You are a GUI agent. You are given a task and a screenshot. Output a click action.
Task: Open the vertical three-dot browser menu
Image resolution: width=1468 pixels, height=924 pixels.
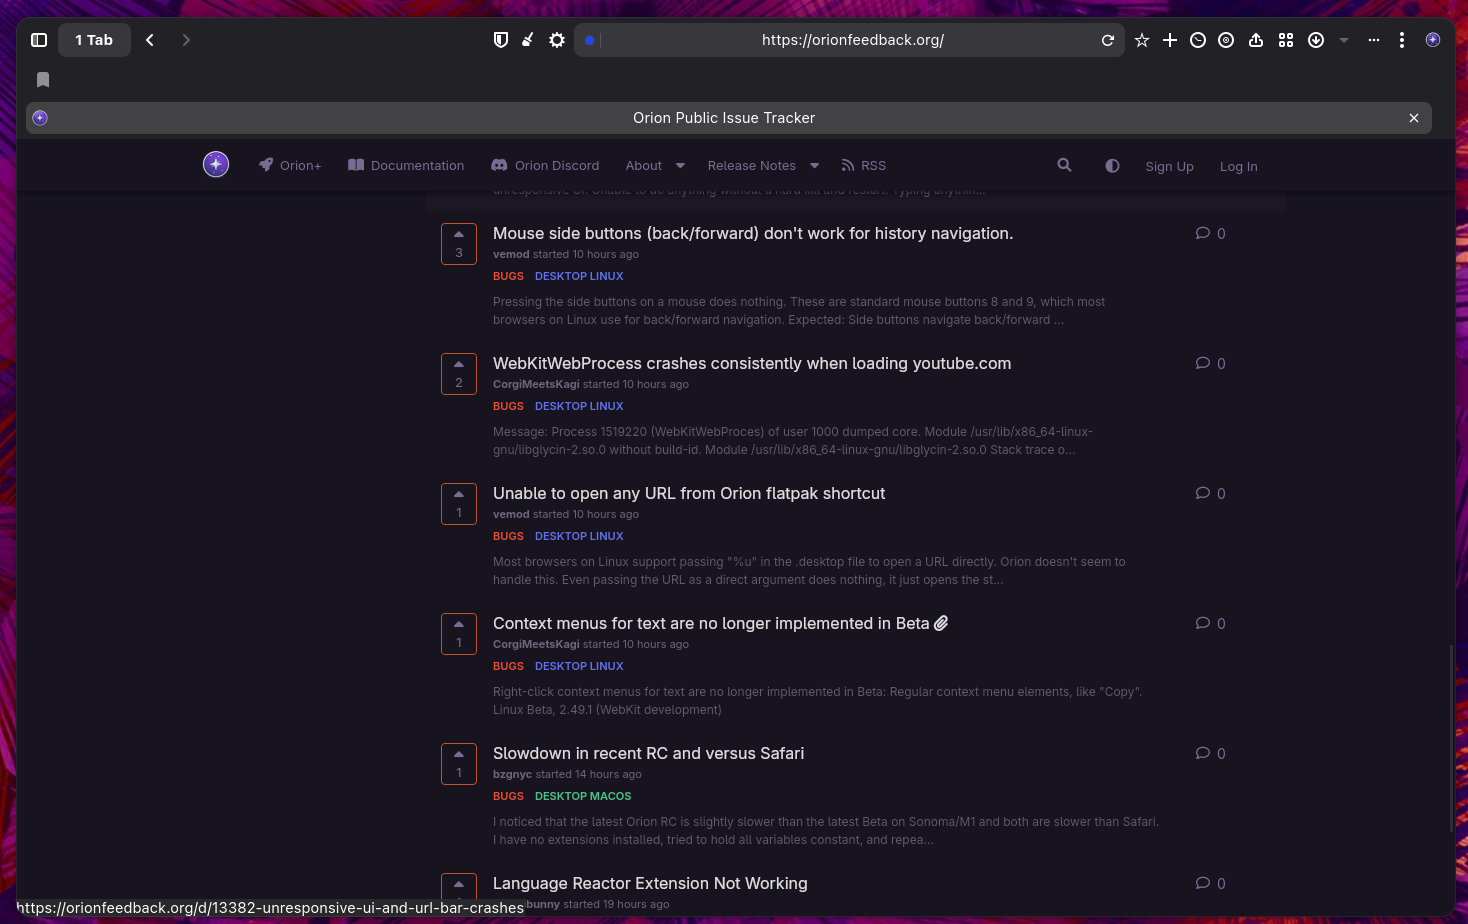[x=1402, y=40]
